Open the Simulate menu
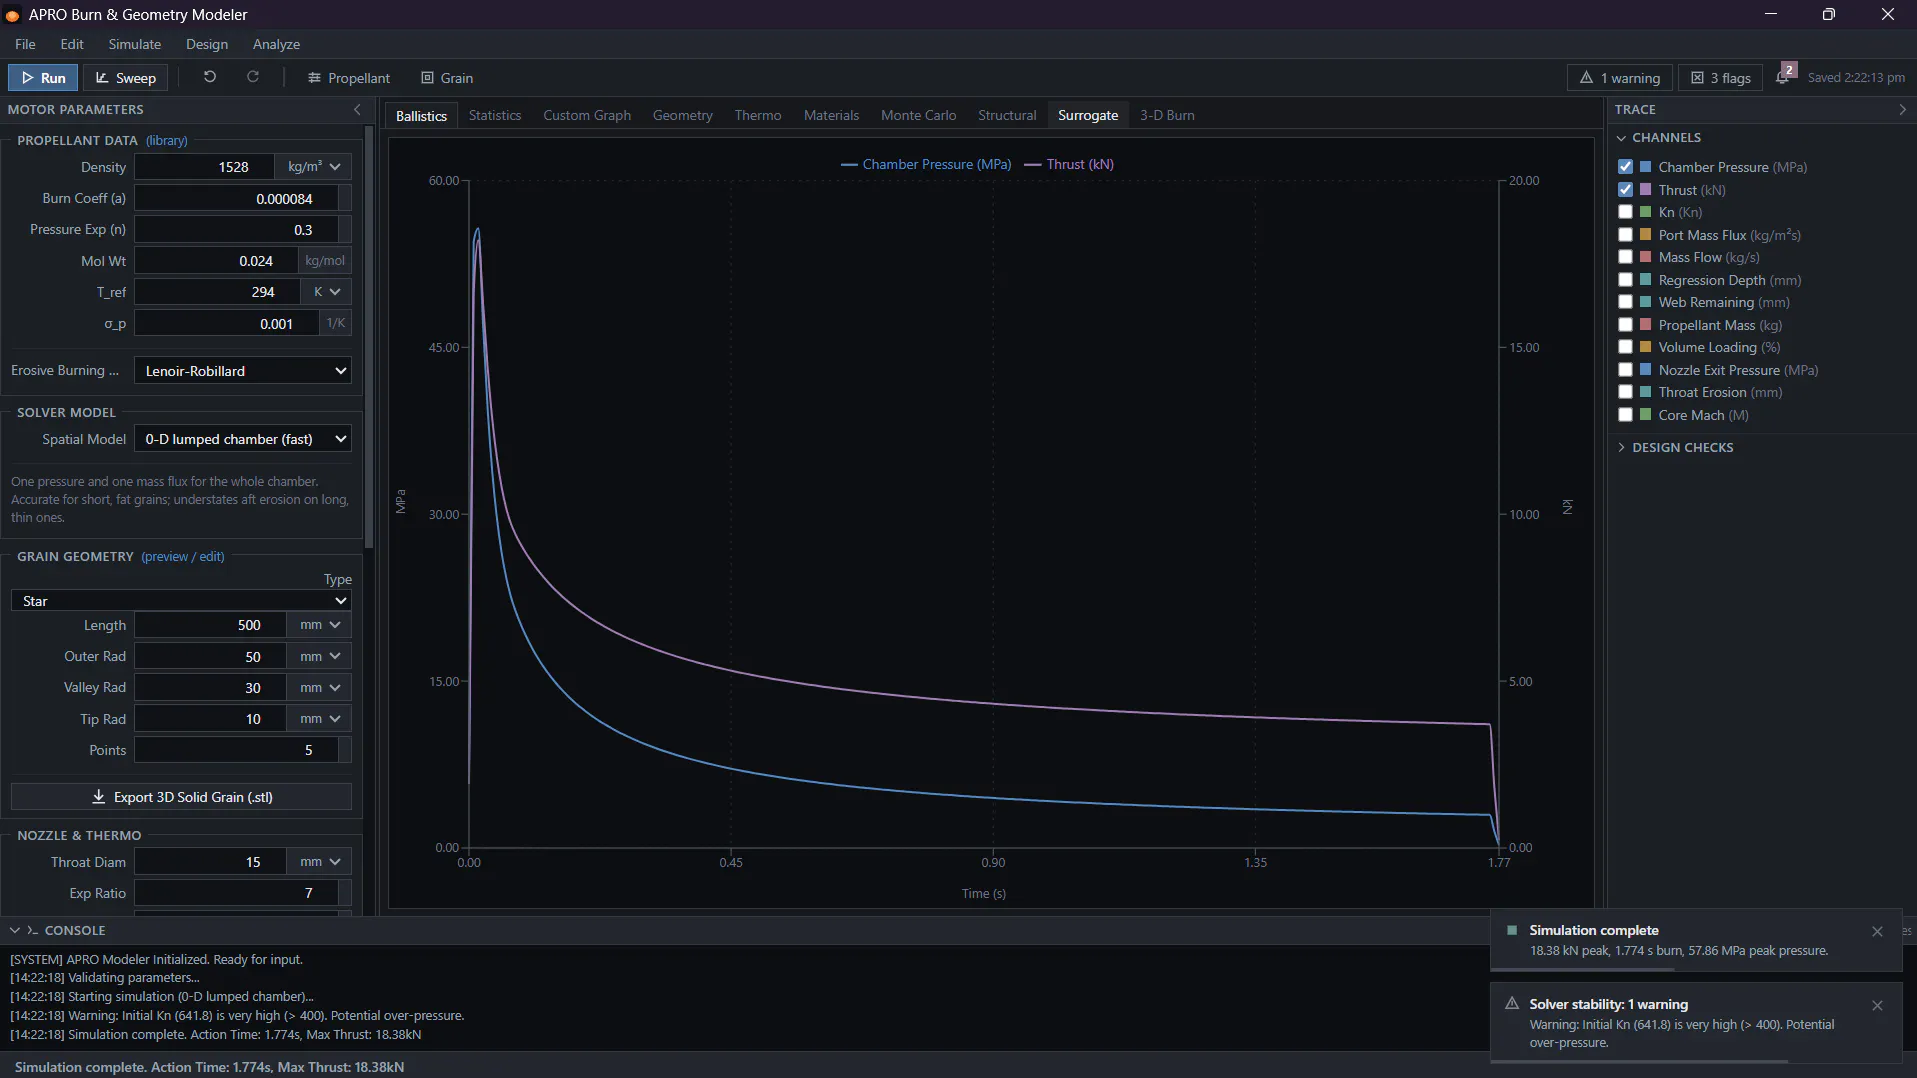 (x=135, y=45)
